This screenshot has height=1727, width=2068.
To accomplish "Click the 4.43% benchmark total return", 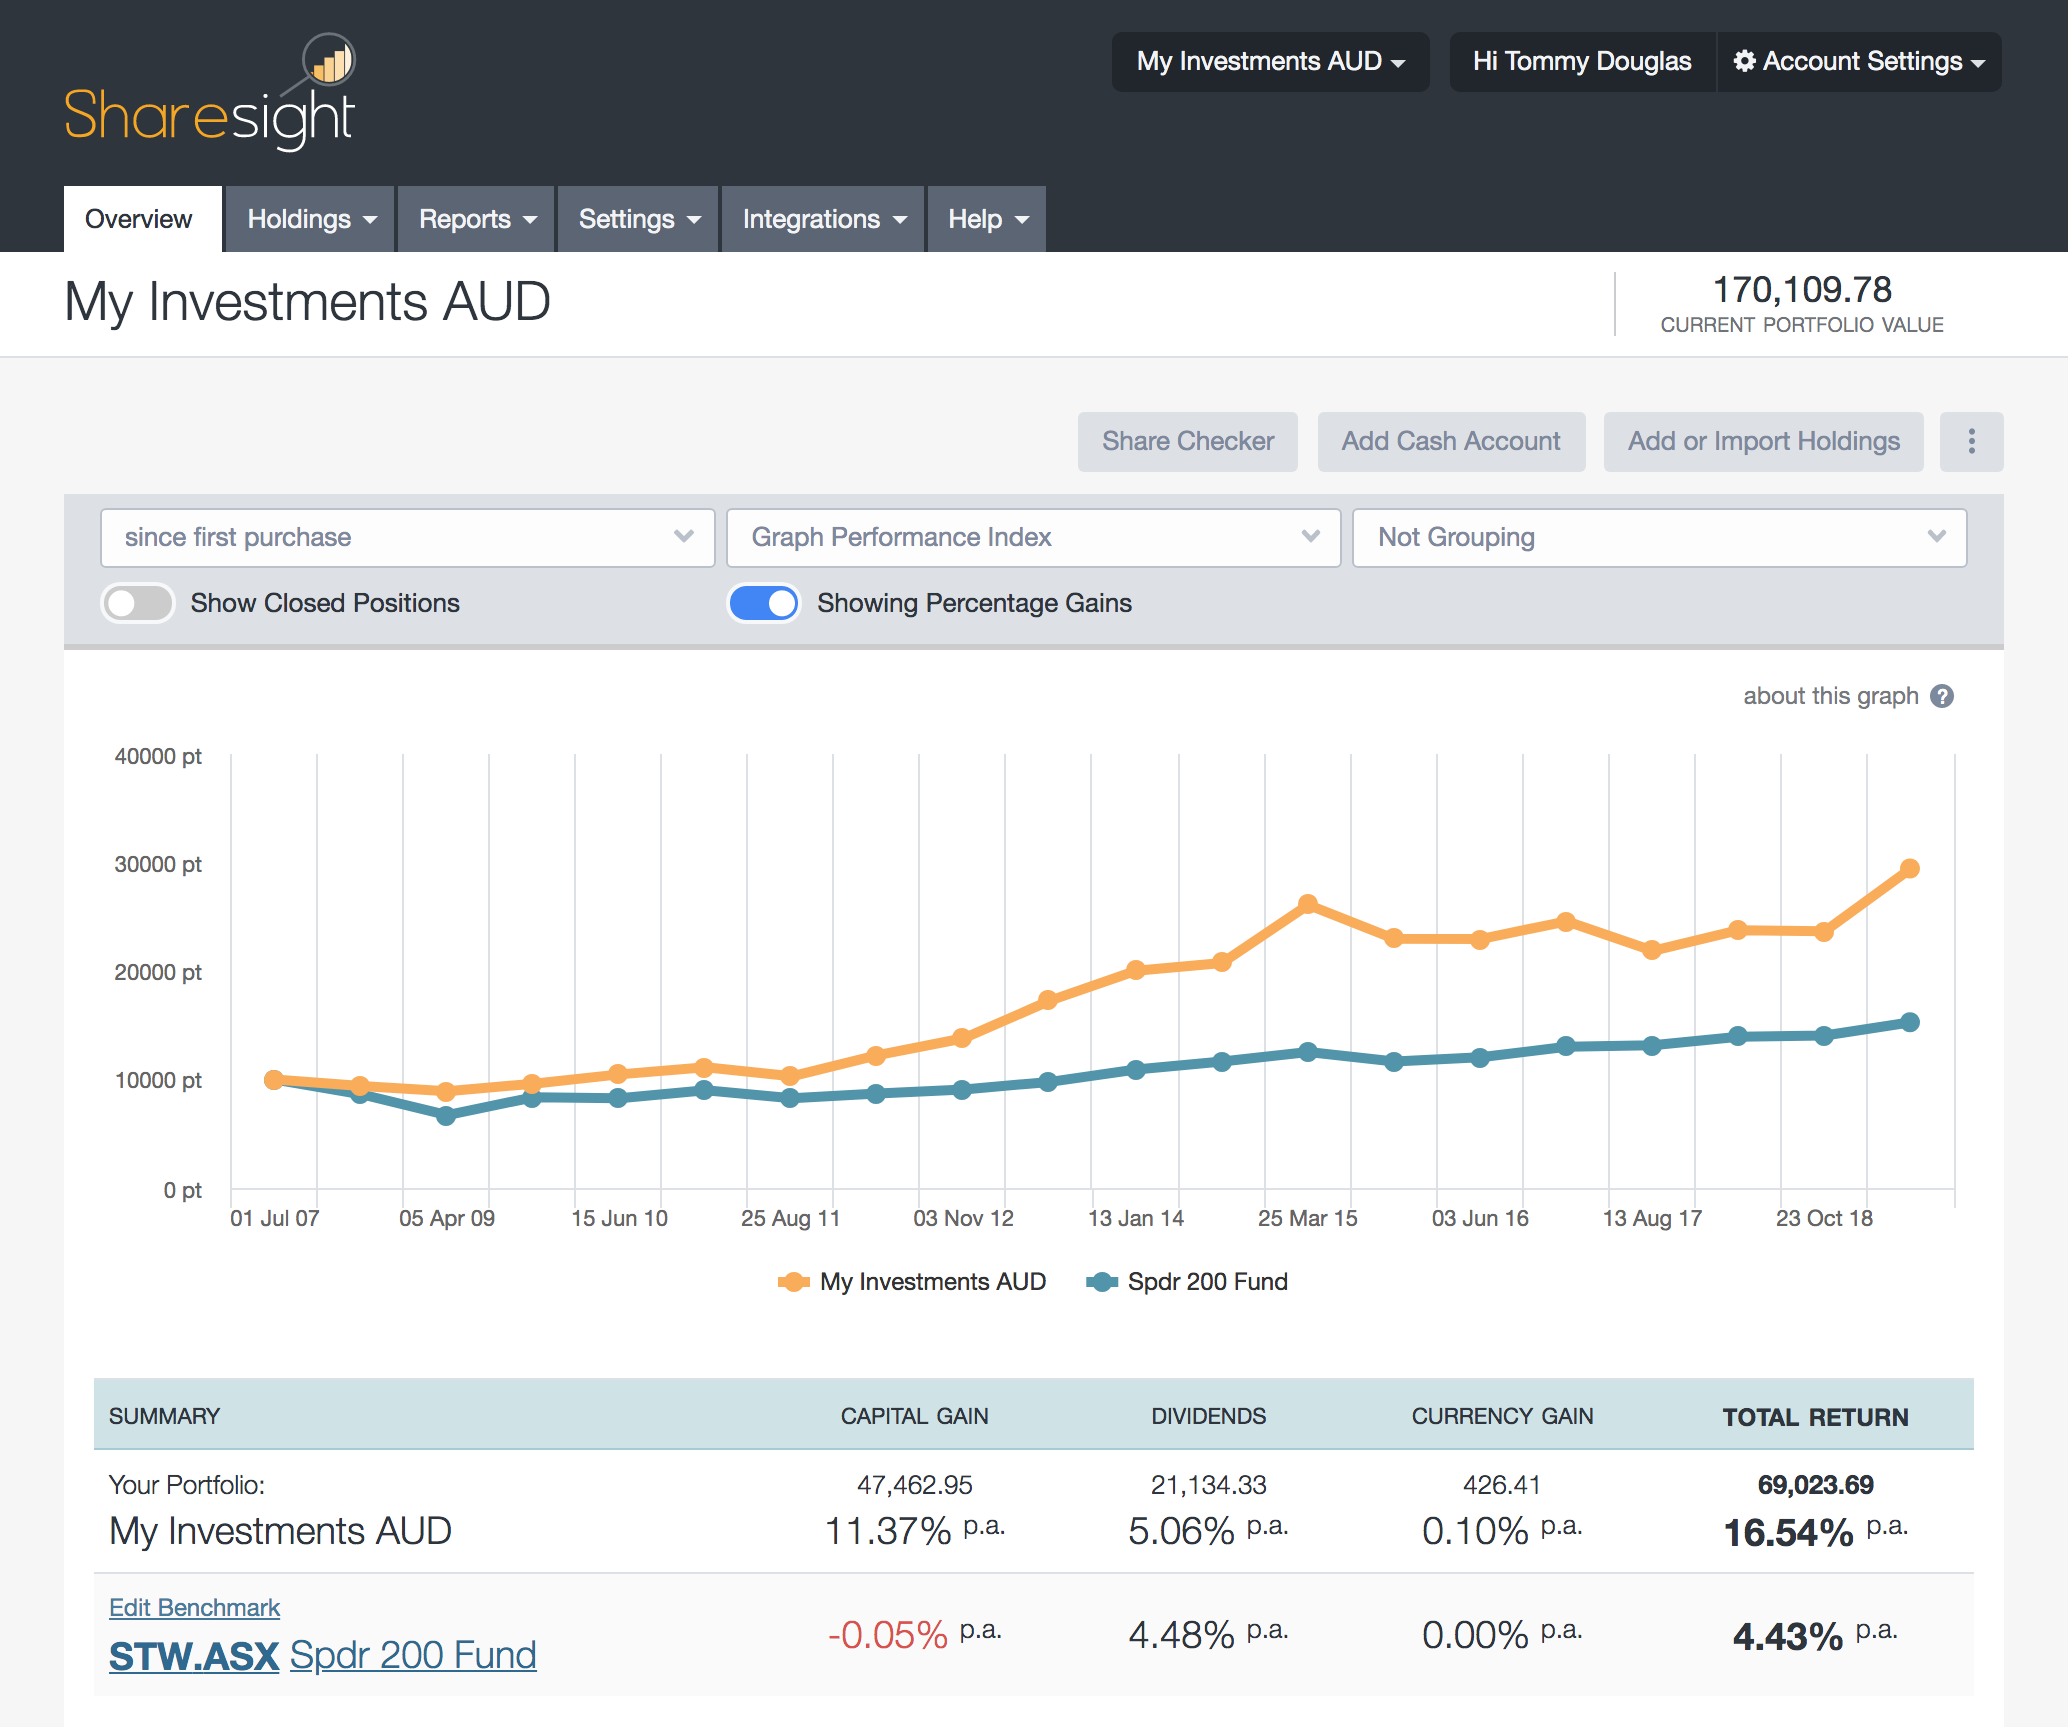I will [1788, 1637].
